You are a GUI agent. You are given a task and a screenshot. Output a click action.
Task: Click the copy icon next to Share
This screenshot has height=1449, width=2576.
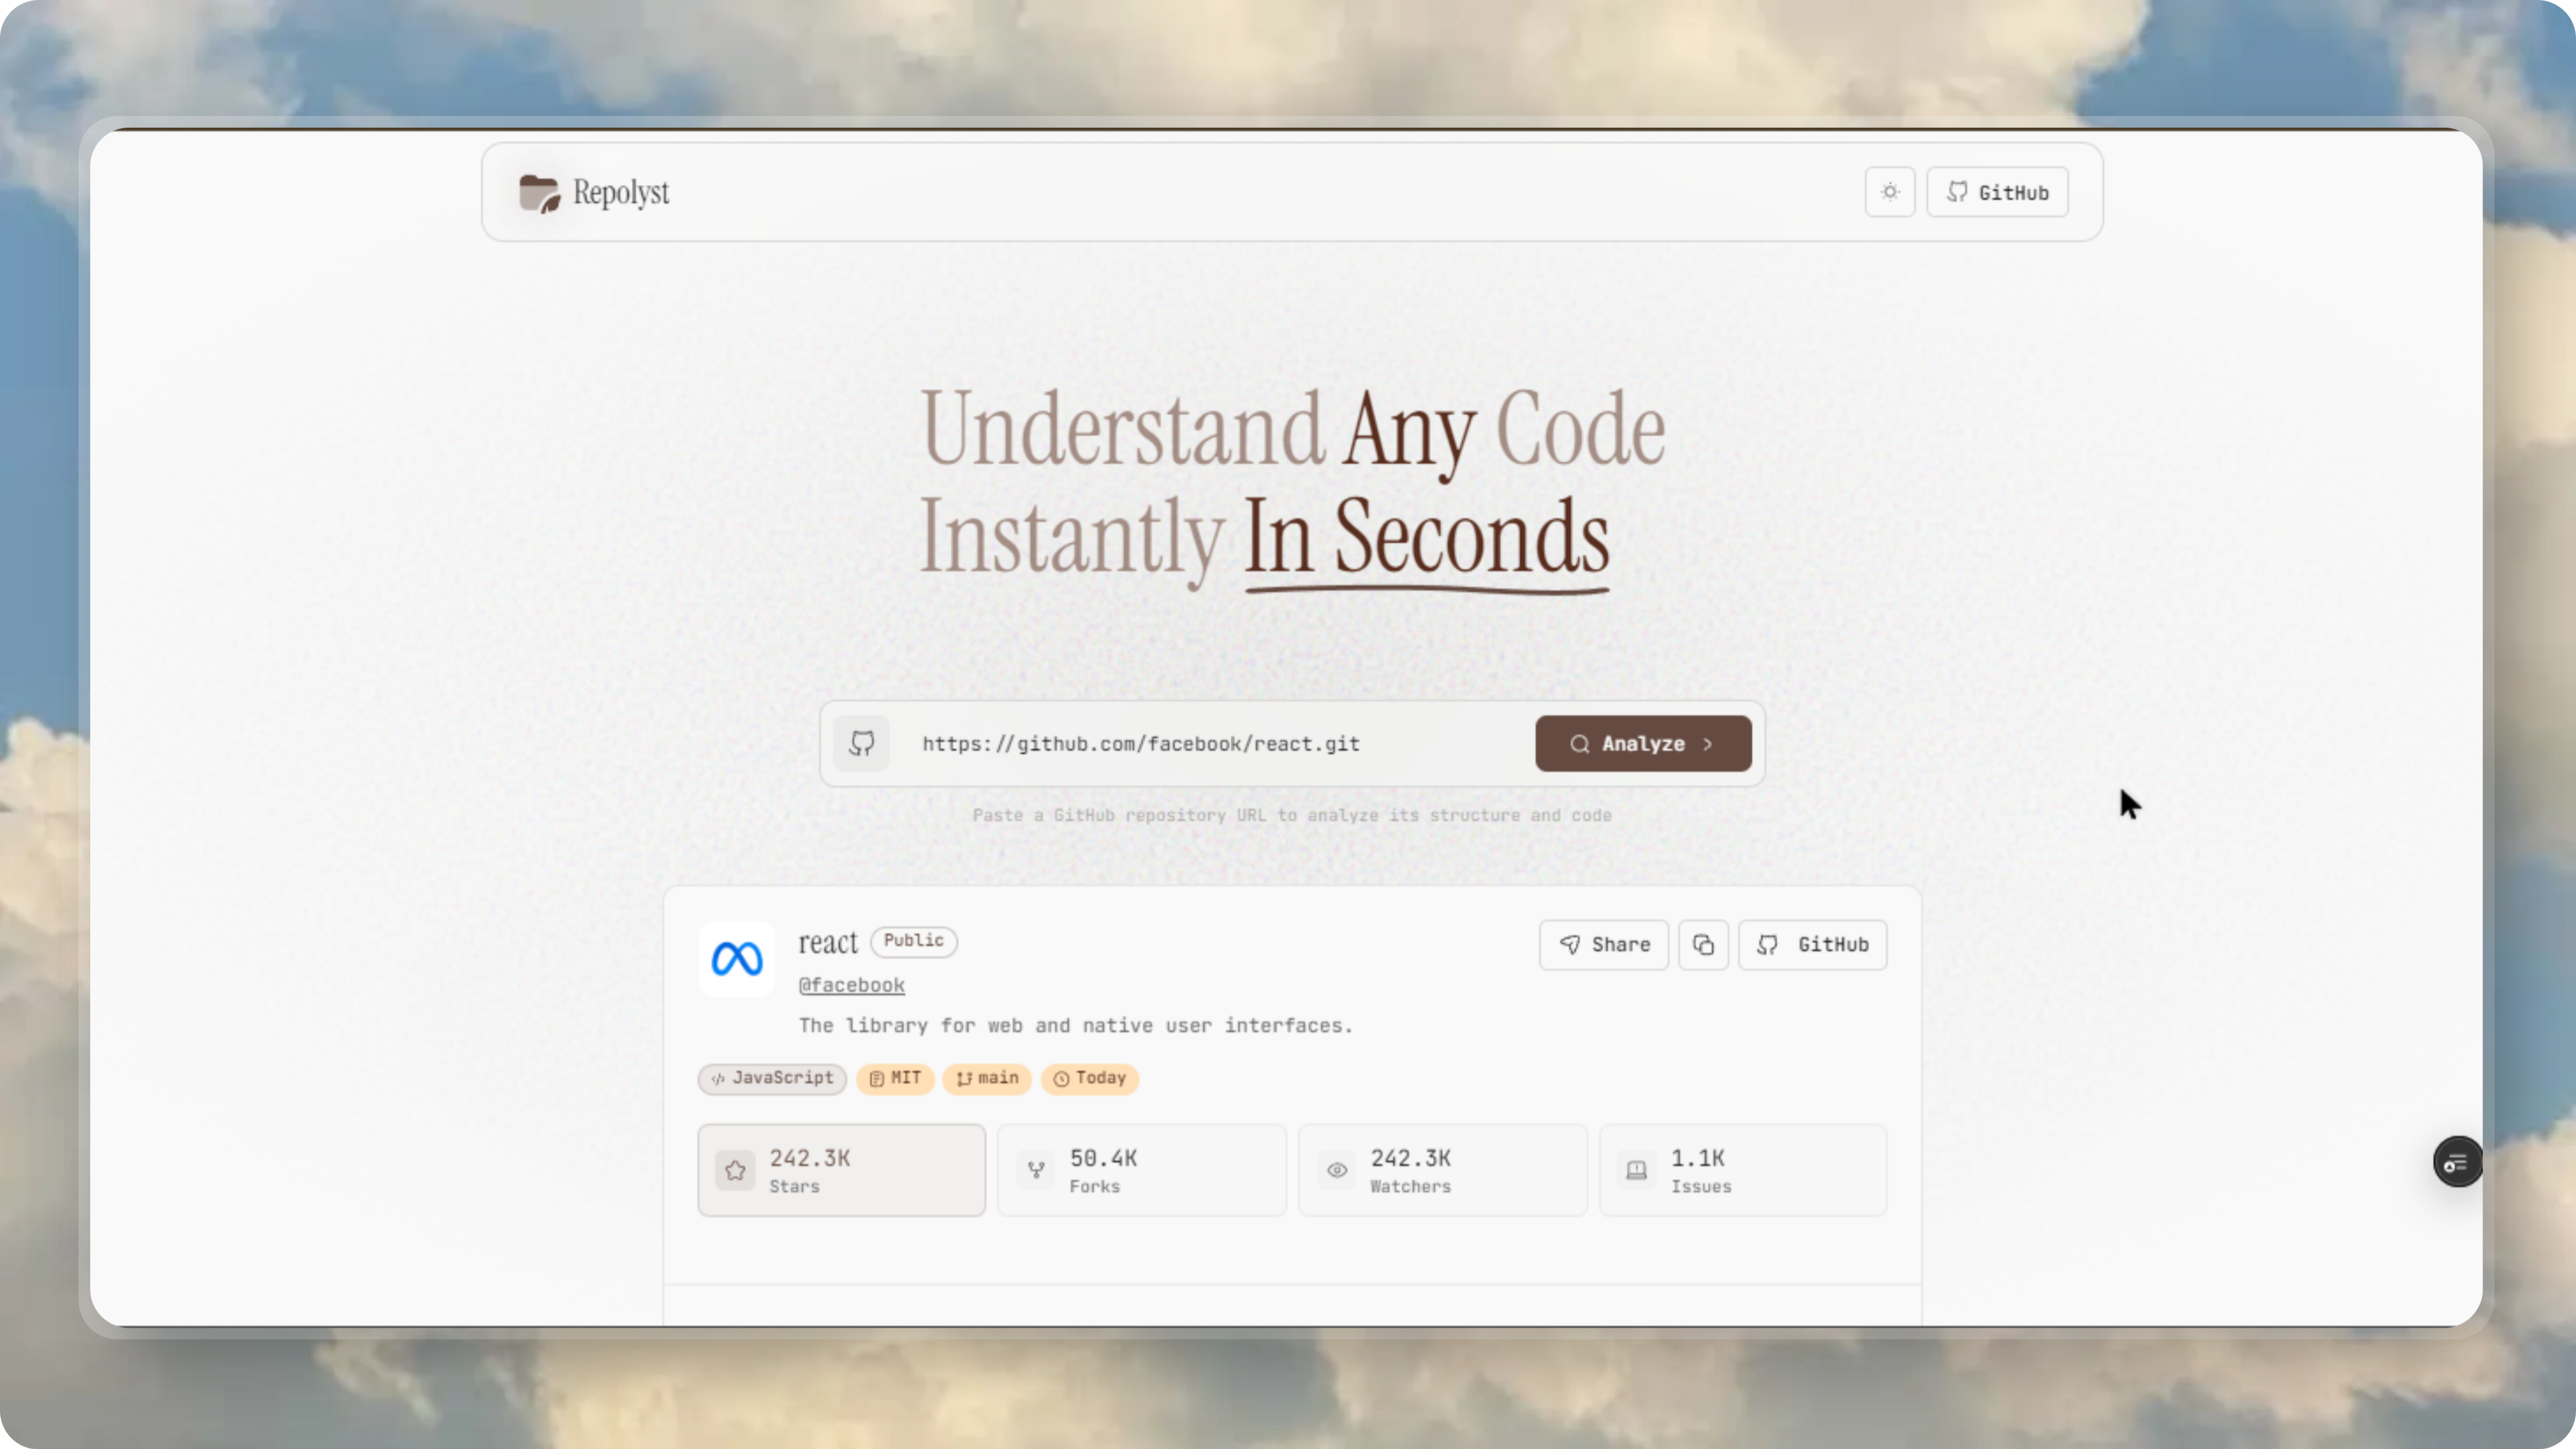point(1703,945)
